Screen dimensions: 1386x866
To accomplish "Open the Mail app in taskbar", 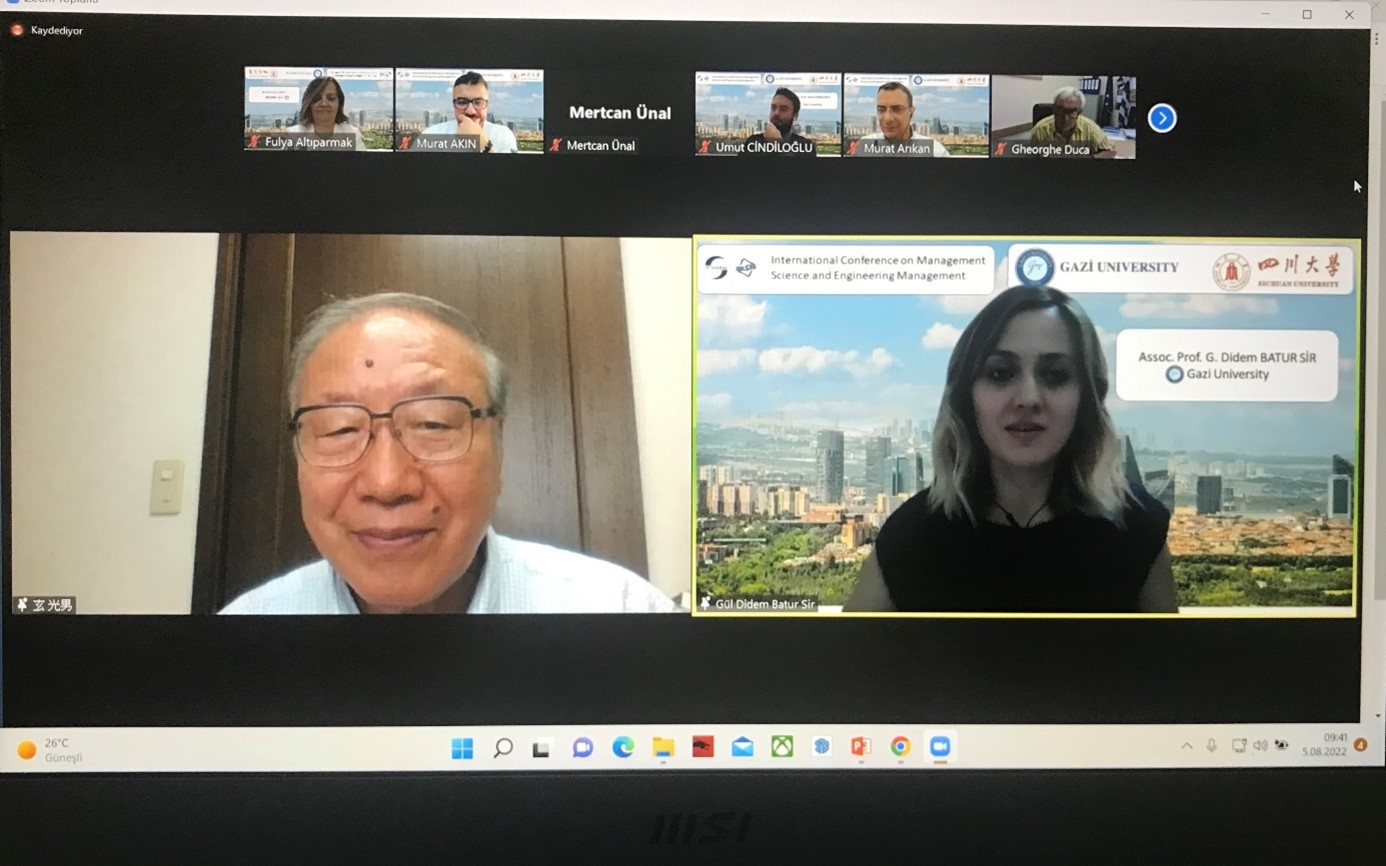I will 742,747.
